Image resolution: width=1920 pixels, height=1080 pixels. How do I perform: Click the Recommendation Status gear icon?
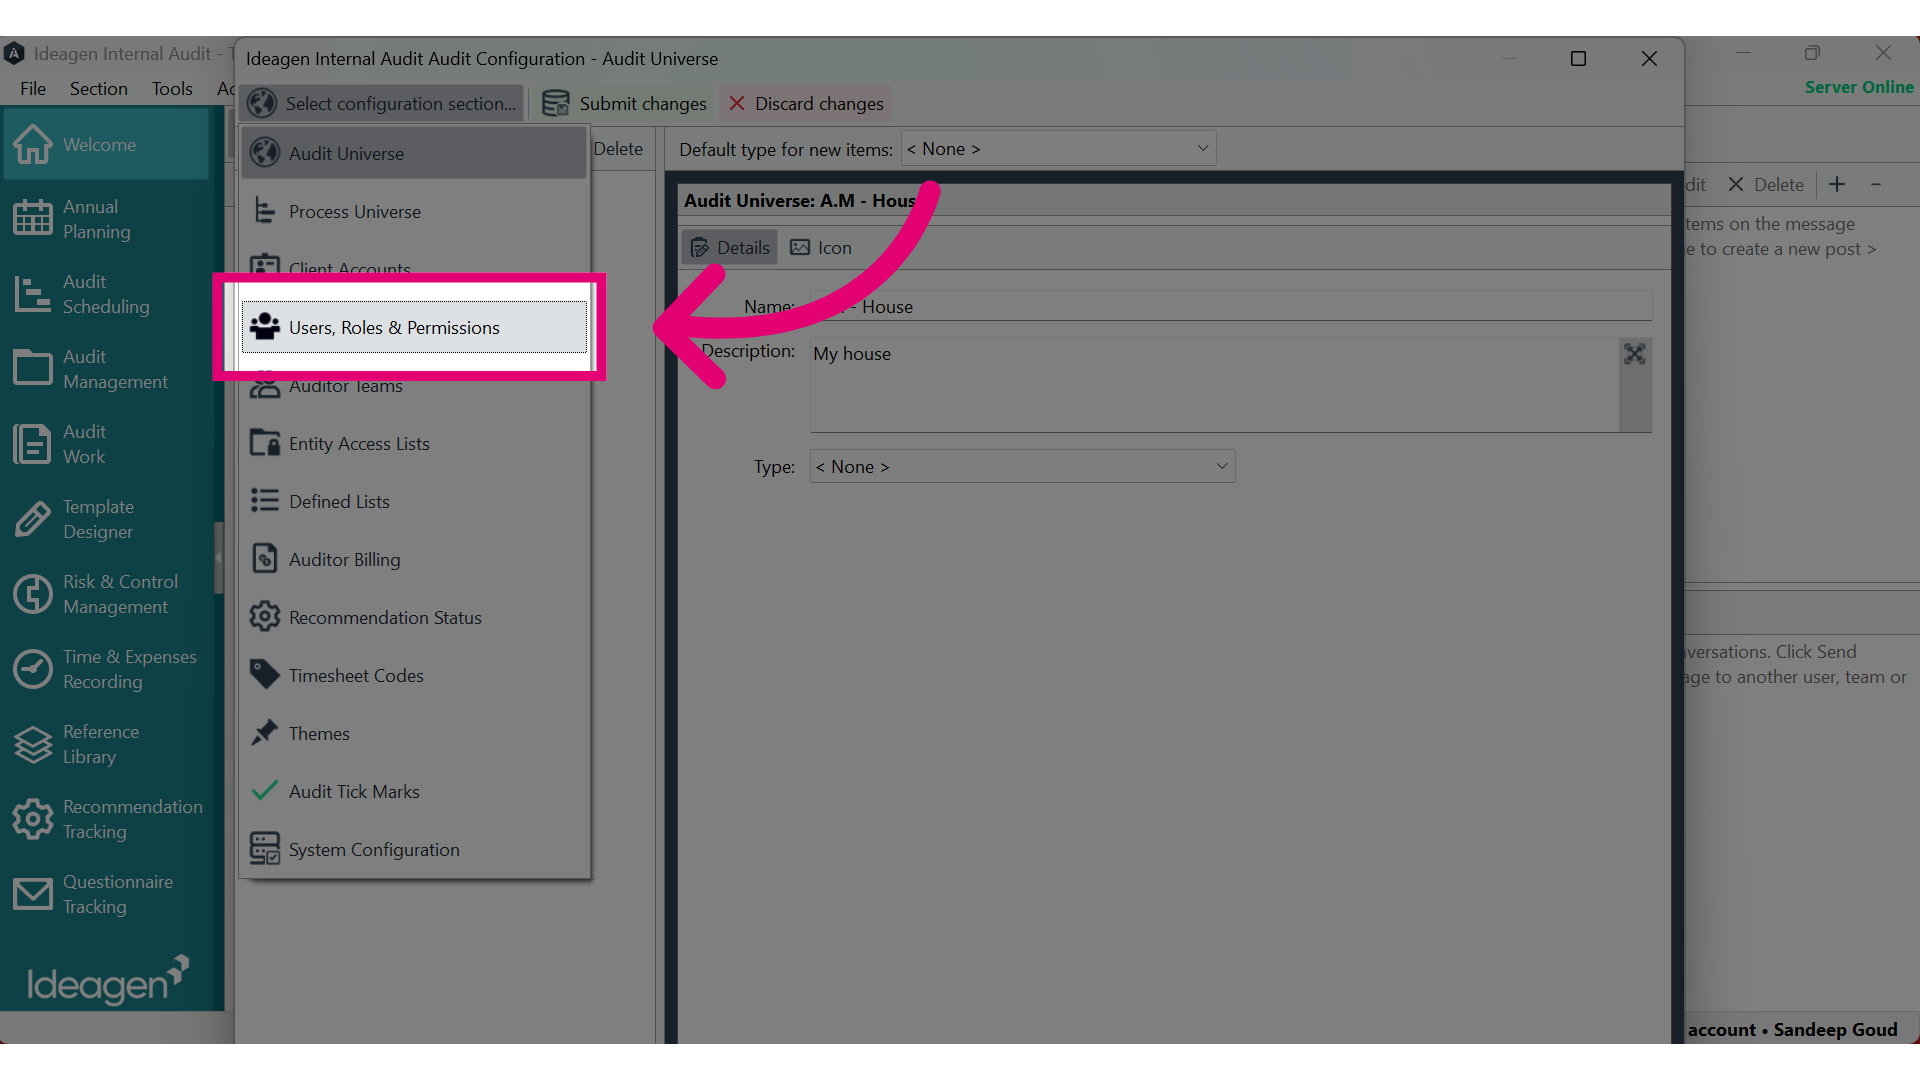[265, 616]
